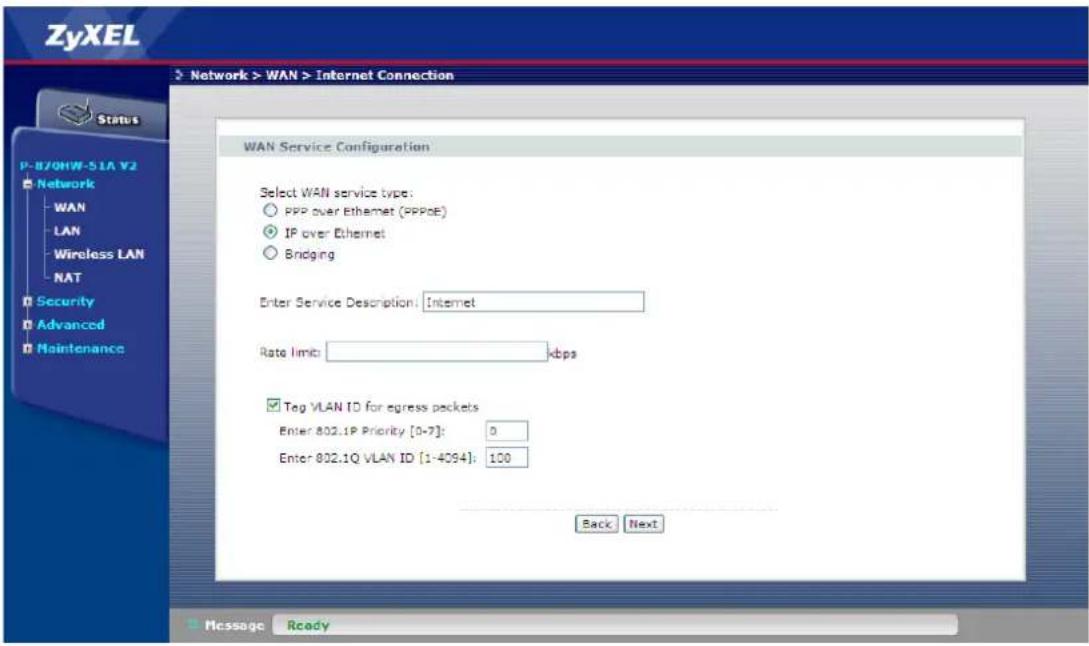Click the ZyXEL logo

(x=92, y=36)
